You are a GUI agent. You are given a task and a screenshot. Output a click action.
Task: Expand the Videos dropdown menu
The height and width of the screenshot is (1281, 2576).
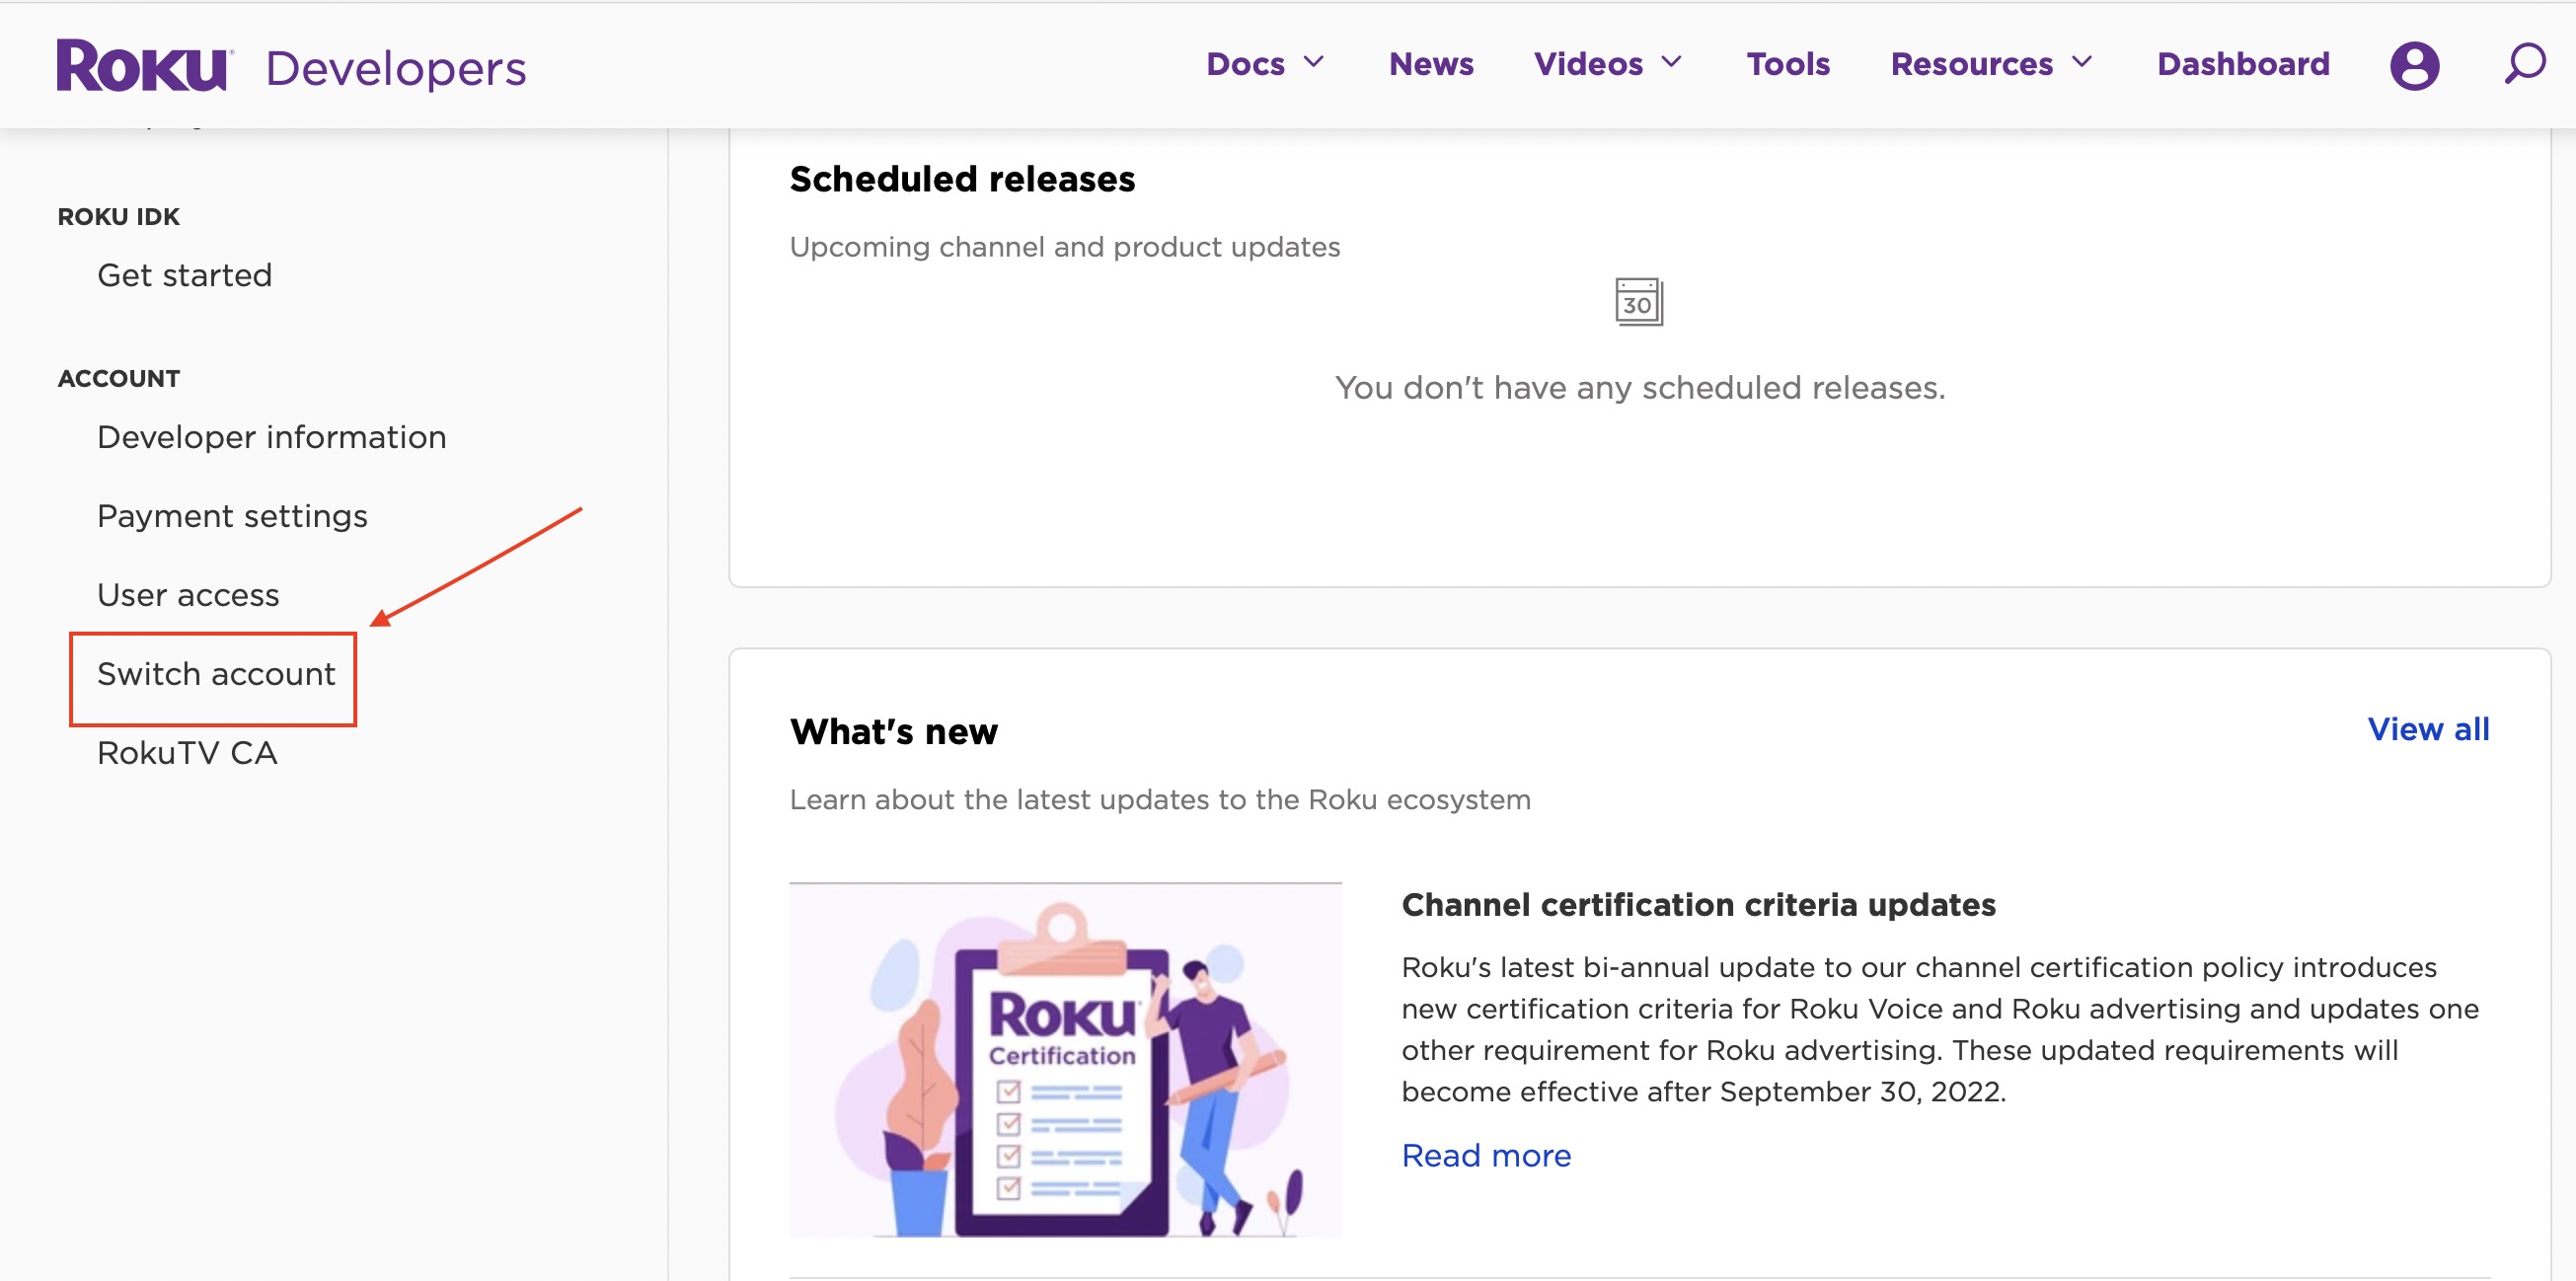[x=1608, y=64]
